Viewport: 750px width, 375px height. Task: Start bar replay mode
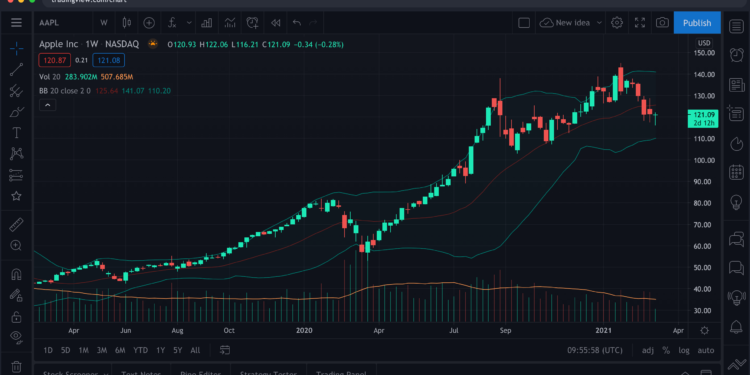(x=275, y=22)
